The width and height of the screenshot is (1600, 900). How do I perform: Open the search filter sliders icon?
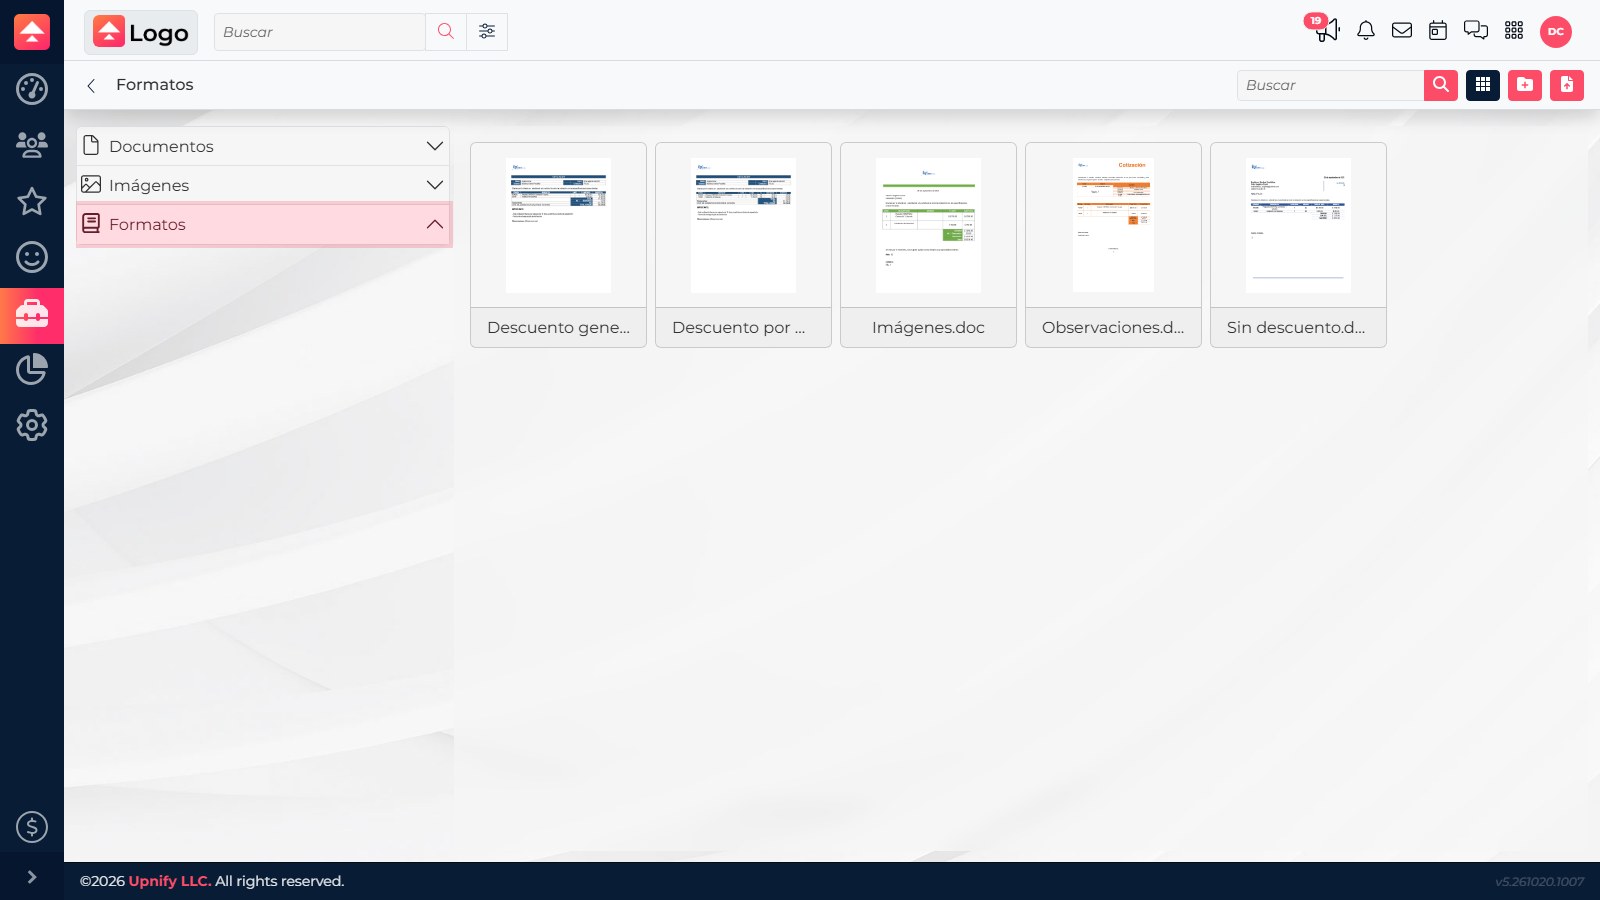487,32
